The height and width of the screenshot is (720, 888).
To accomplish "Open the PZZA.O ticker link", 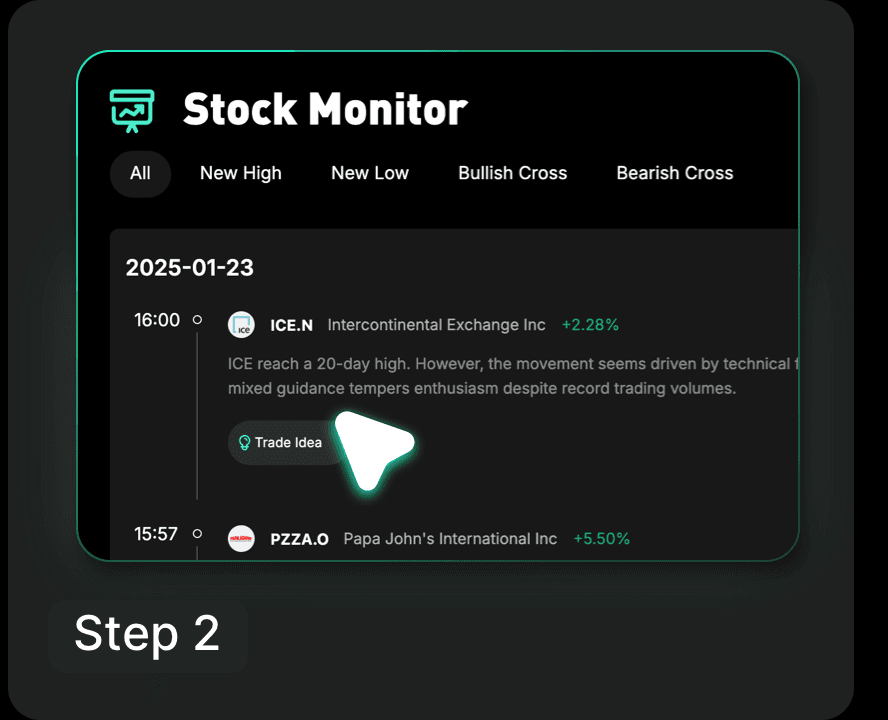I will [x=300, y=539].
